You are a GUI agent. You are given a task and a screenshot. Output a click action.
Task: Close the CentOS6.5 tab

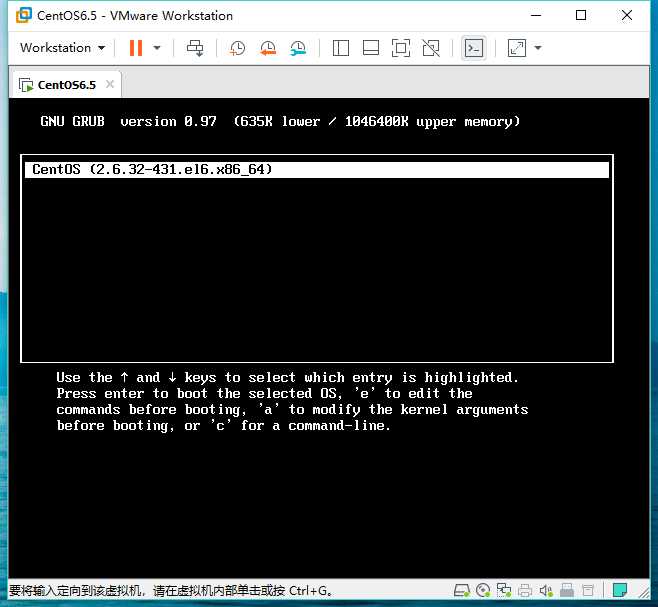pos(110,84)
